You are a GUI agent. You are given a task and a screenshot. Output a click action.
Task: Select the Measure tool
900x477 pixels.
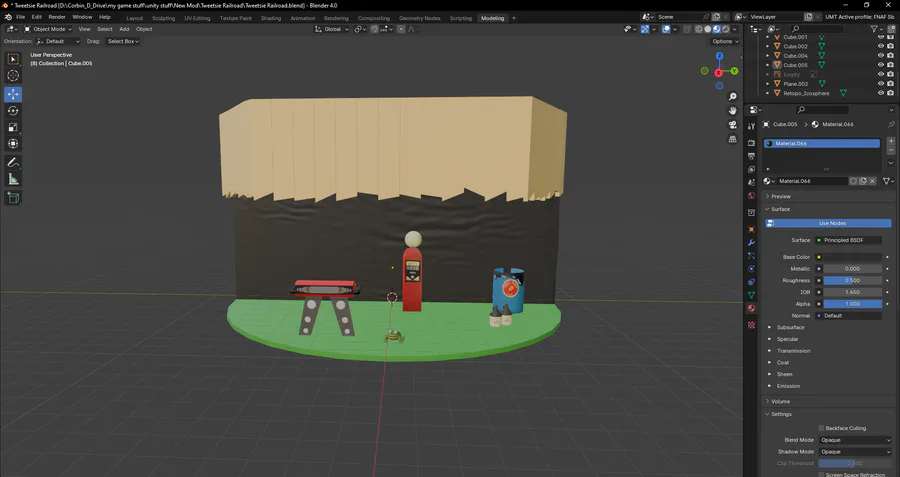13,180
